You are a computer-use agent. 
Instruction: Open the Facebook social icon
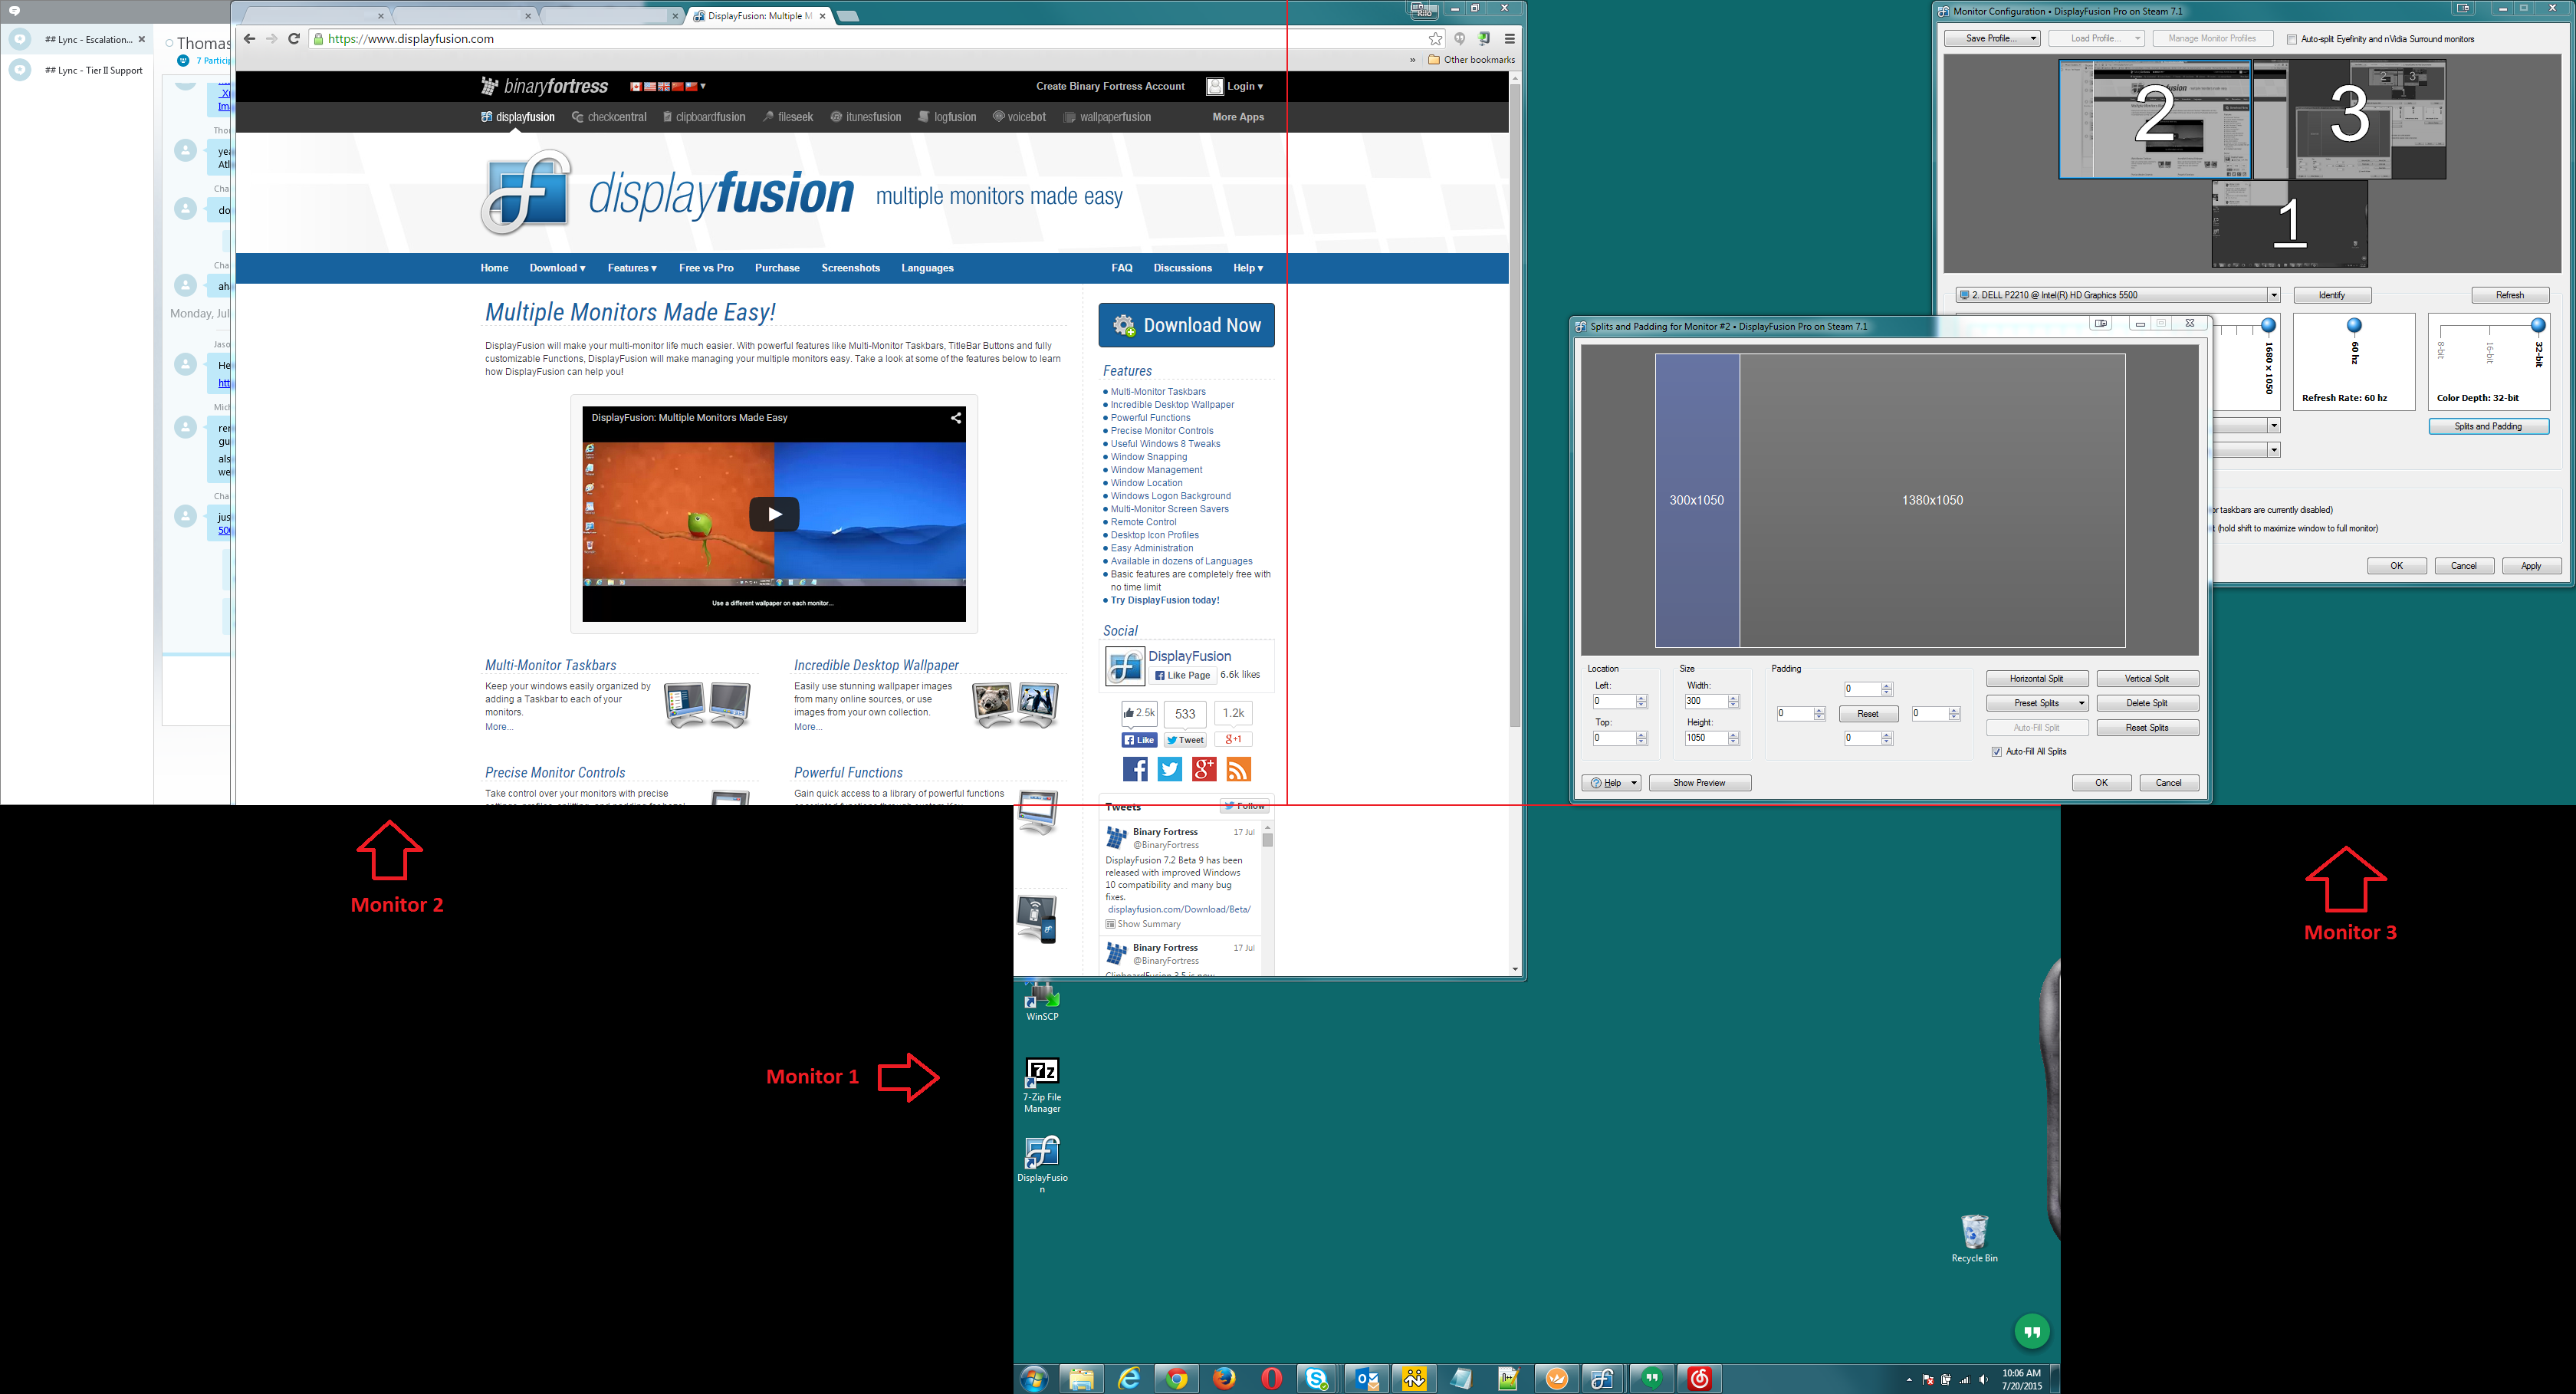click(1135, 769)
